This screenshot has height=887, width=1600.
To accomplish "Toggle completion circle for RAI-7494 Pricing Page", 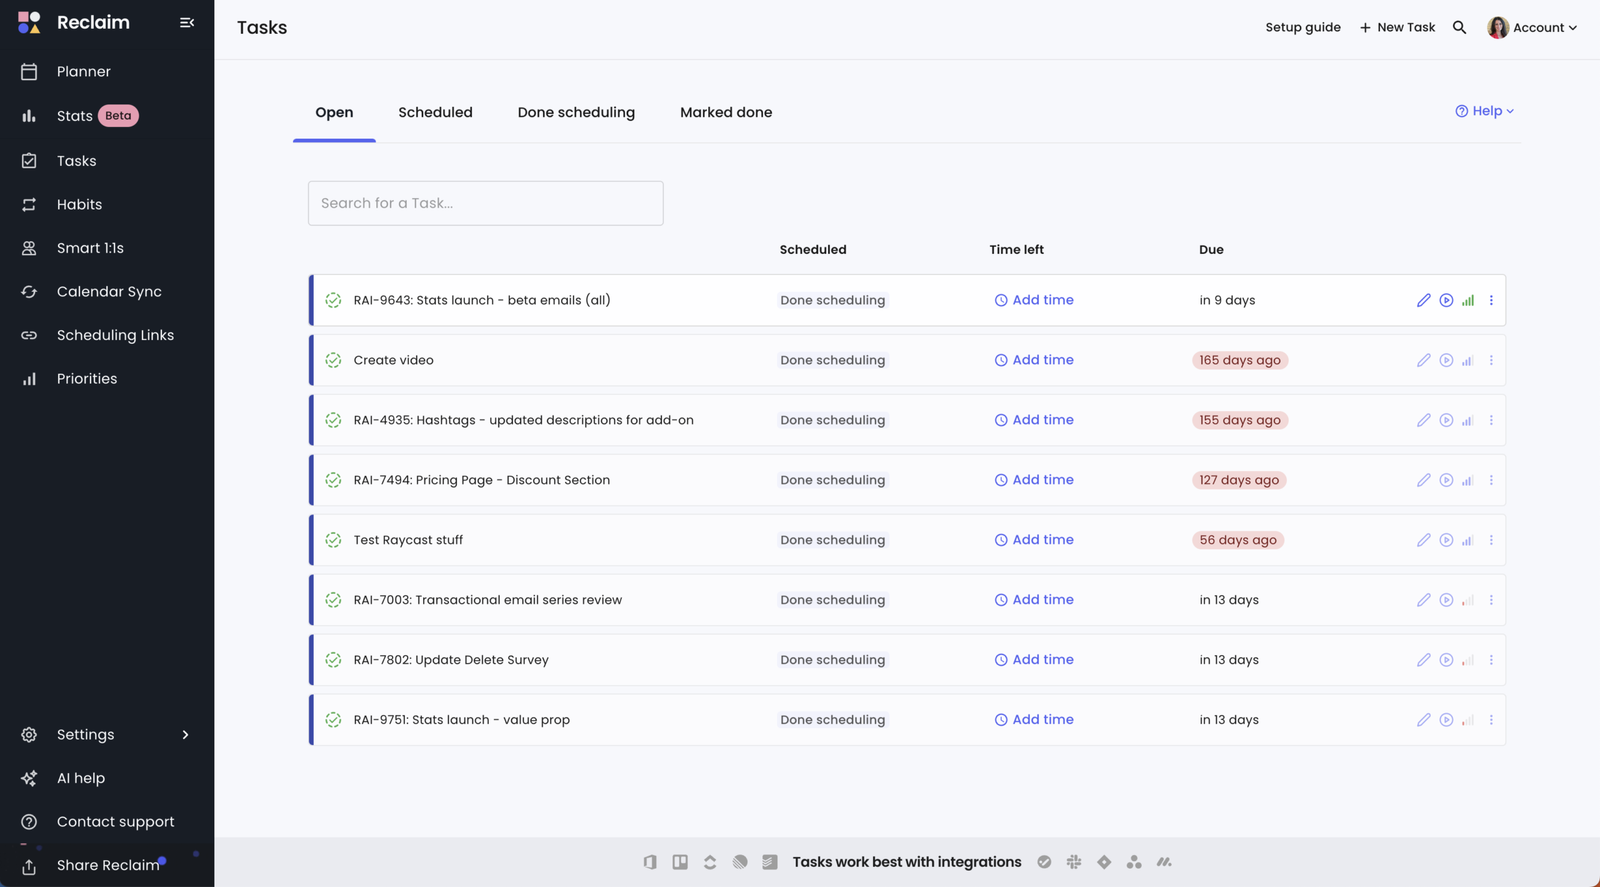I will [x=333, y=480].
